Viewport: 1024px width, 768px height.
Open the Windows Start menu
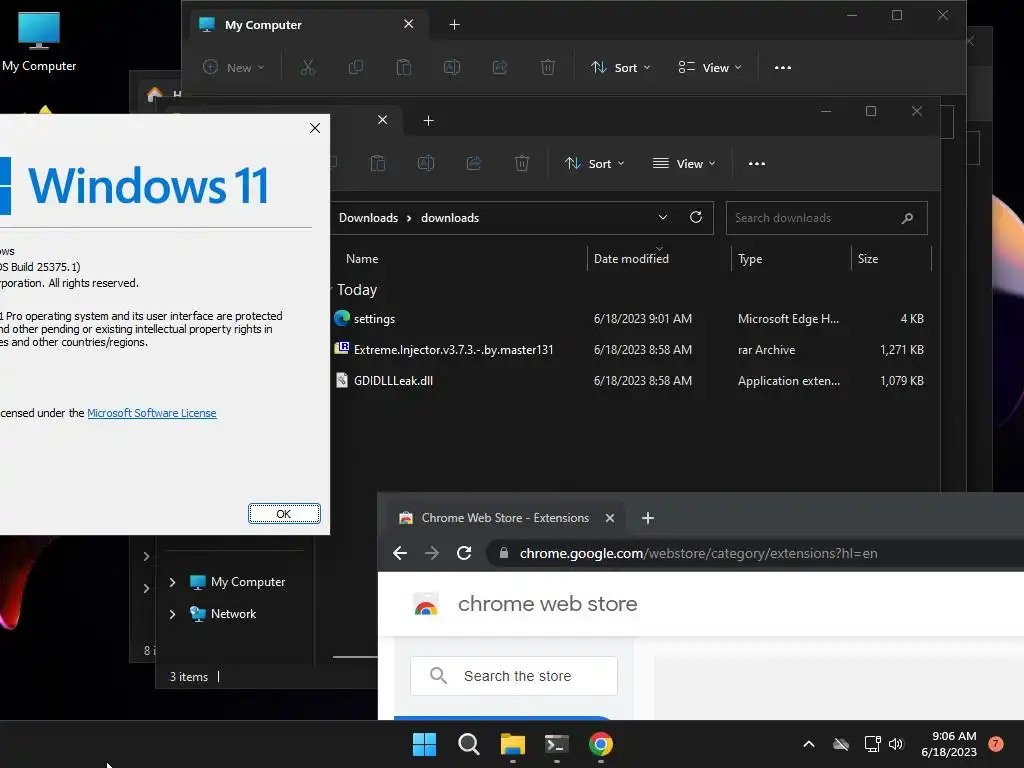click(424, 744)
